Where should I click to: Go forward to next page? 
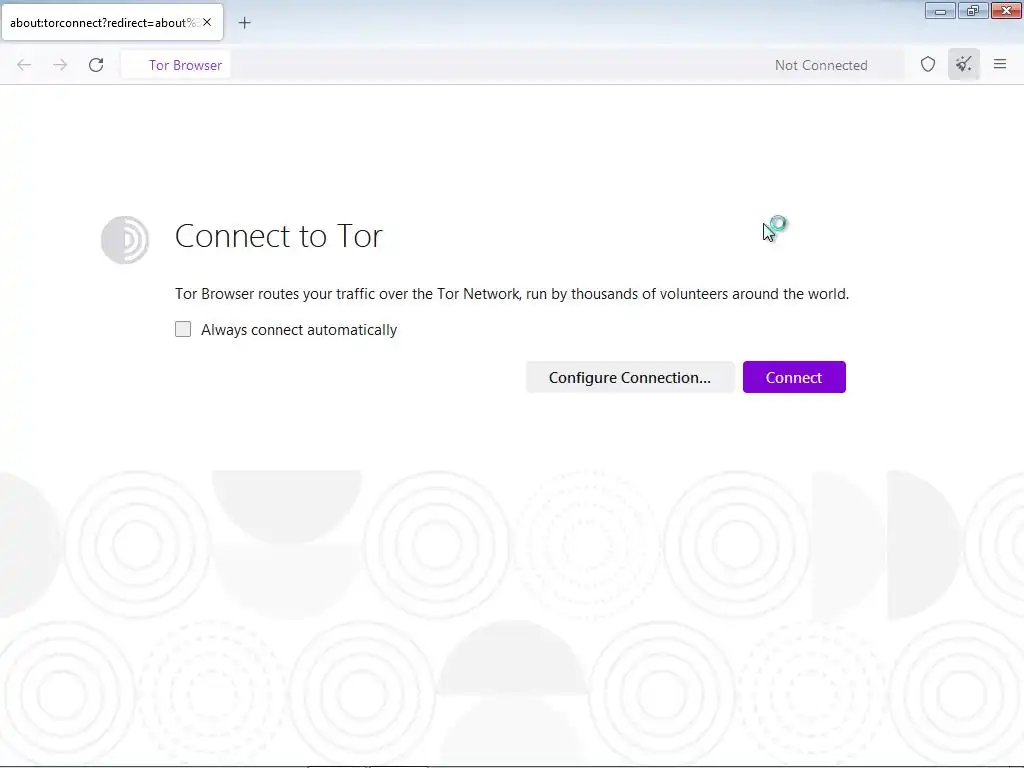pos(60,65)
